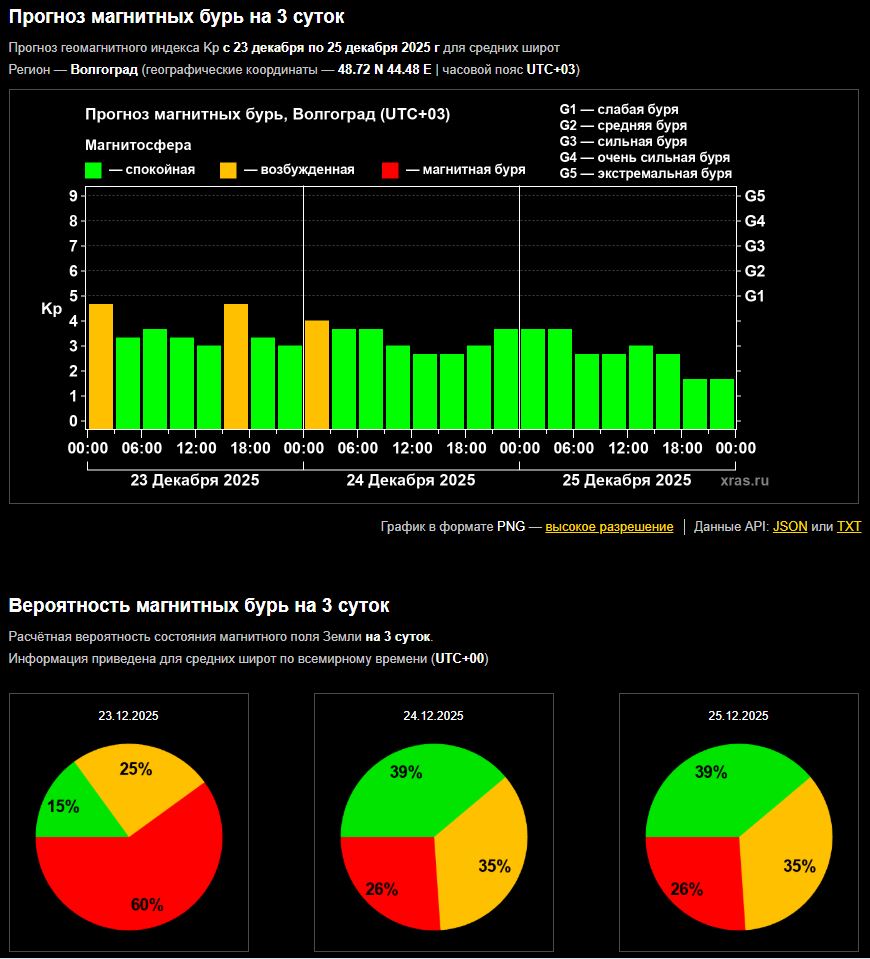This screenshot has width=870, height=959.
Task: Click the orange bar at start of 24 December
Action: pos(317,374)
